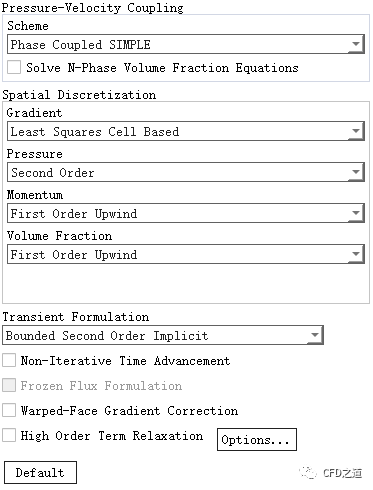Toggle Frozen Flux Formulation checkbox

coord(9,385)
